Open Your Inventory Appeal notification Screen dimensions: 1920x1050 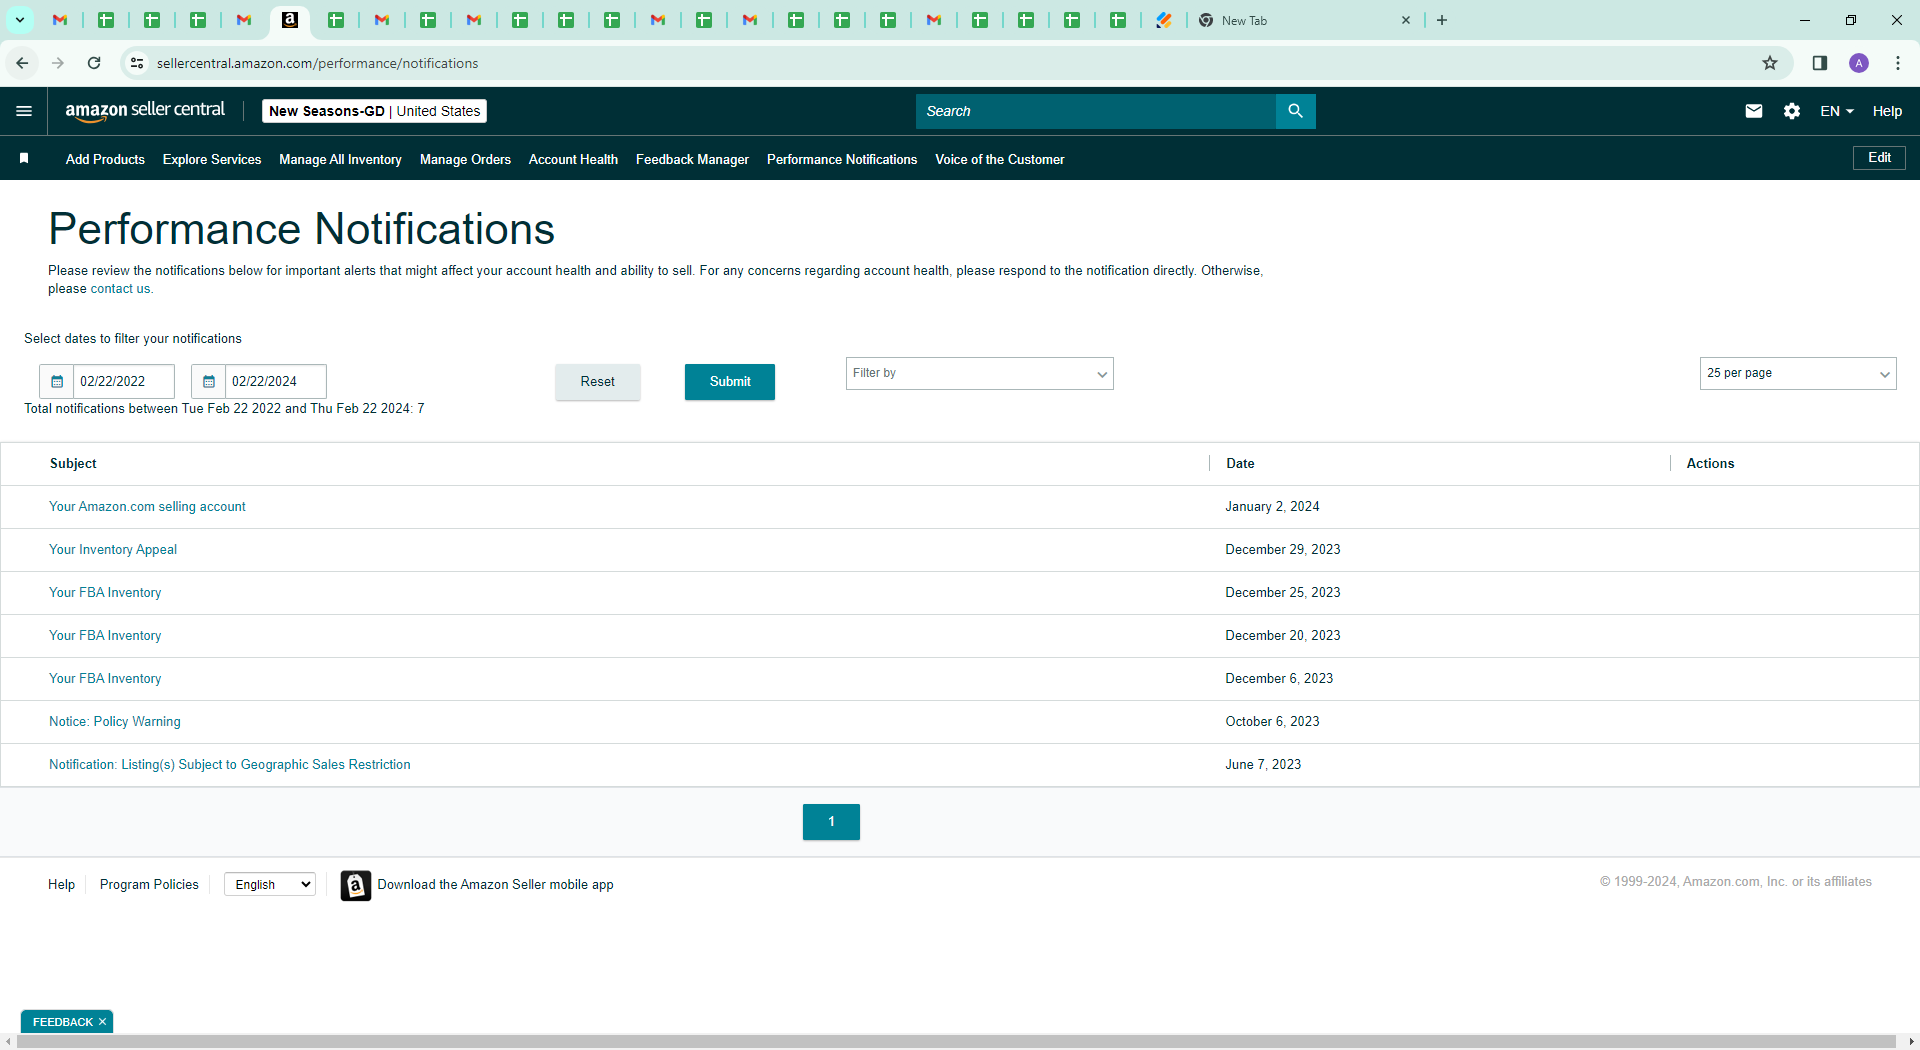click(x=113, y=550)
